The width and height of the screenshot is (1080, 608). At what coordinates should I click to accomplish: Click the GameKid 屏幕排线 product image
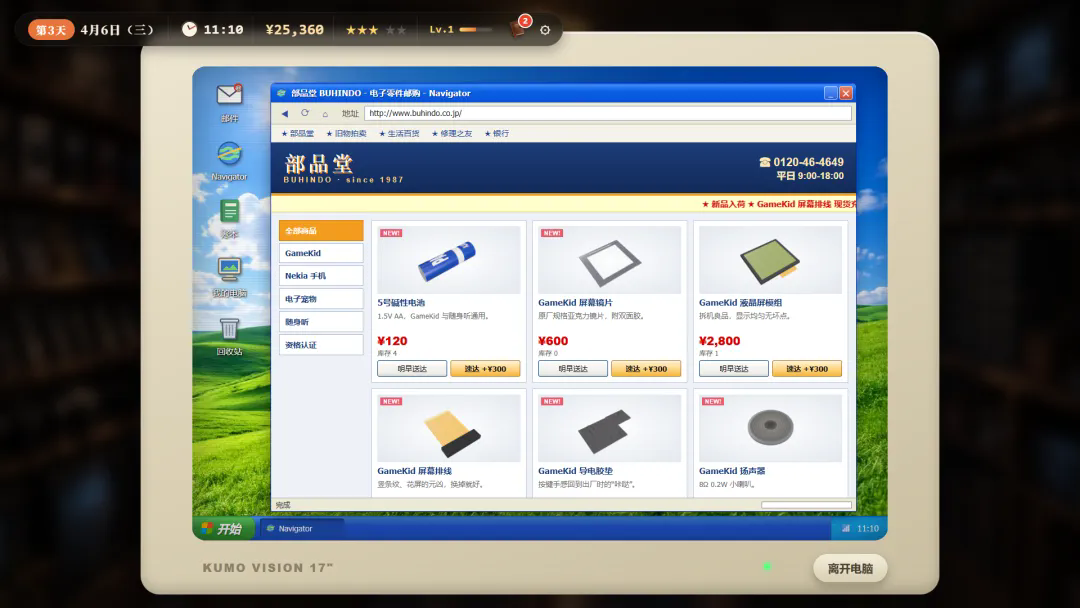tap(448, 428)
